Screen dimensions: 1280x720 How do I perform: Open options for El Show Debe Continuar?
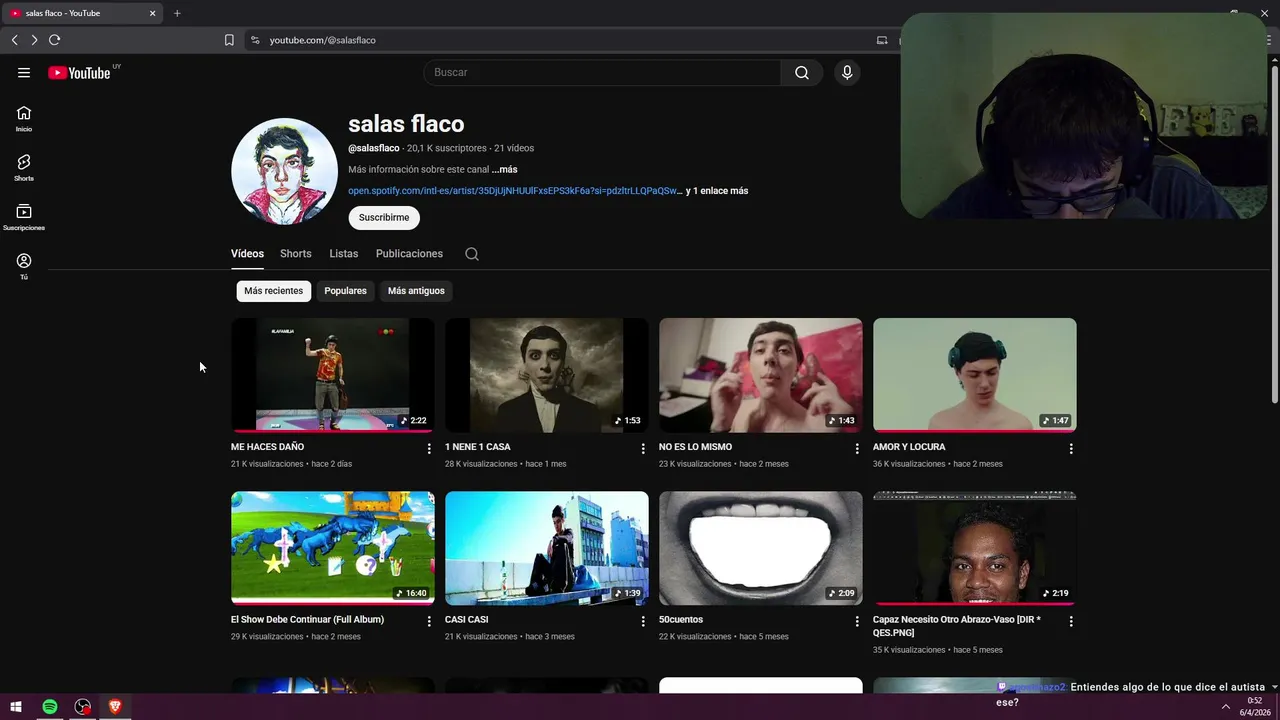429,621
